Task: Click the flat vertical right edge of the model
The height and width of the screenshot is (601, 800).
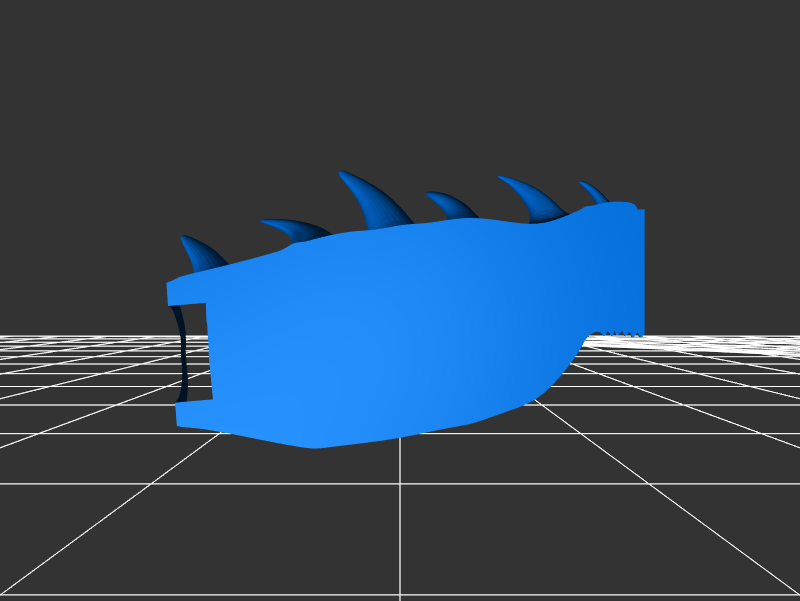Action: tap(641, 270)
